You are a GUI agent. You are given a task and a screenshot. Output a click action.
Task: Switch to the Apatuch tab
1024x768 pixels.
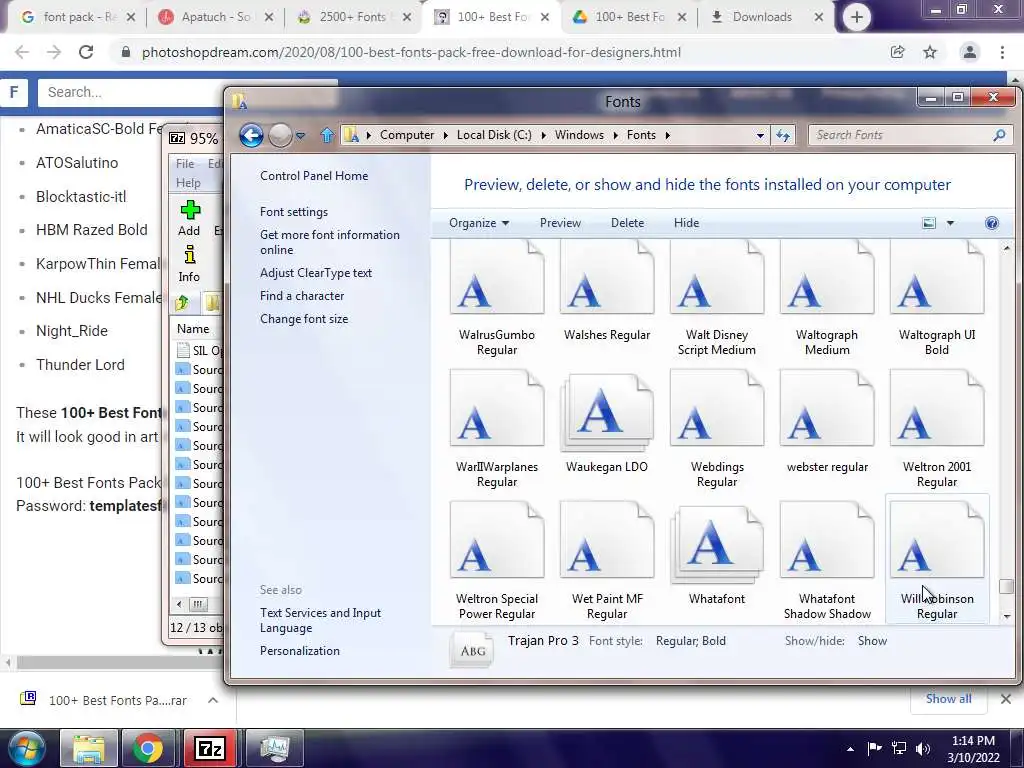pos(216,17)
